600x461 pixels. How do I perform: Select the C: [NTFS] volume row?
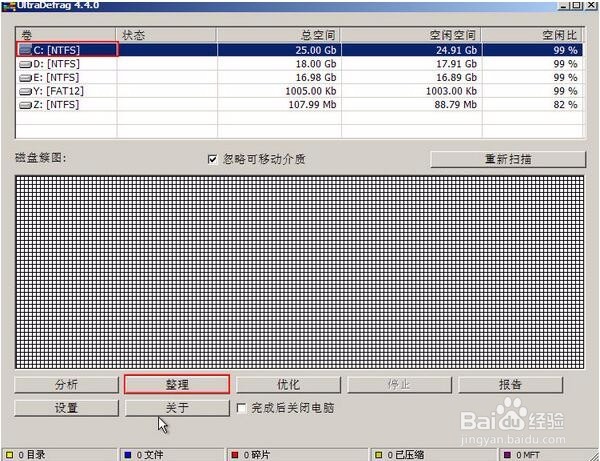[x=299, y=50]
